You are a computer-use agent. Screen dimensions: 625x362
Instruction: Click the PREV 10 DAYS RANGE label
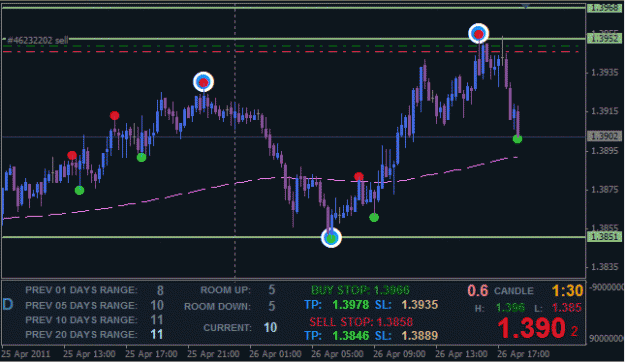pos(81,320)
